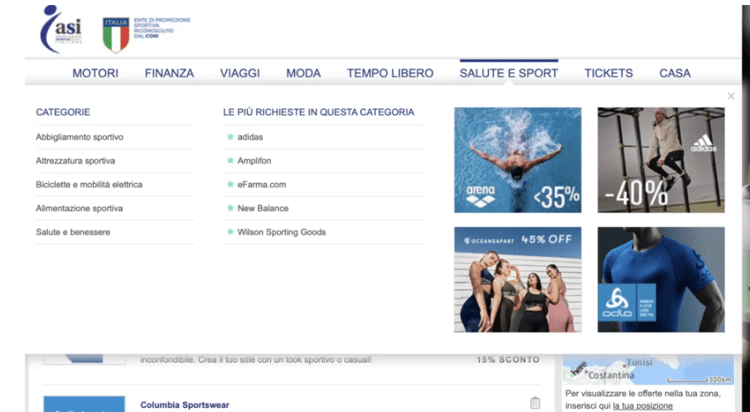The image size is (750, 412).
Task: Open the odlo blue shirt banner
Action: click(x=661, y=279)
